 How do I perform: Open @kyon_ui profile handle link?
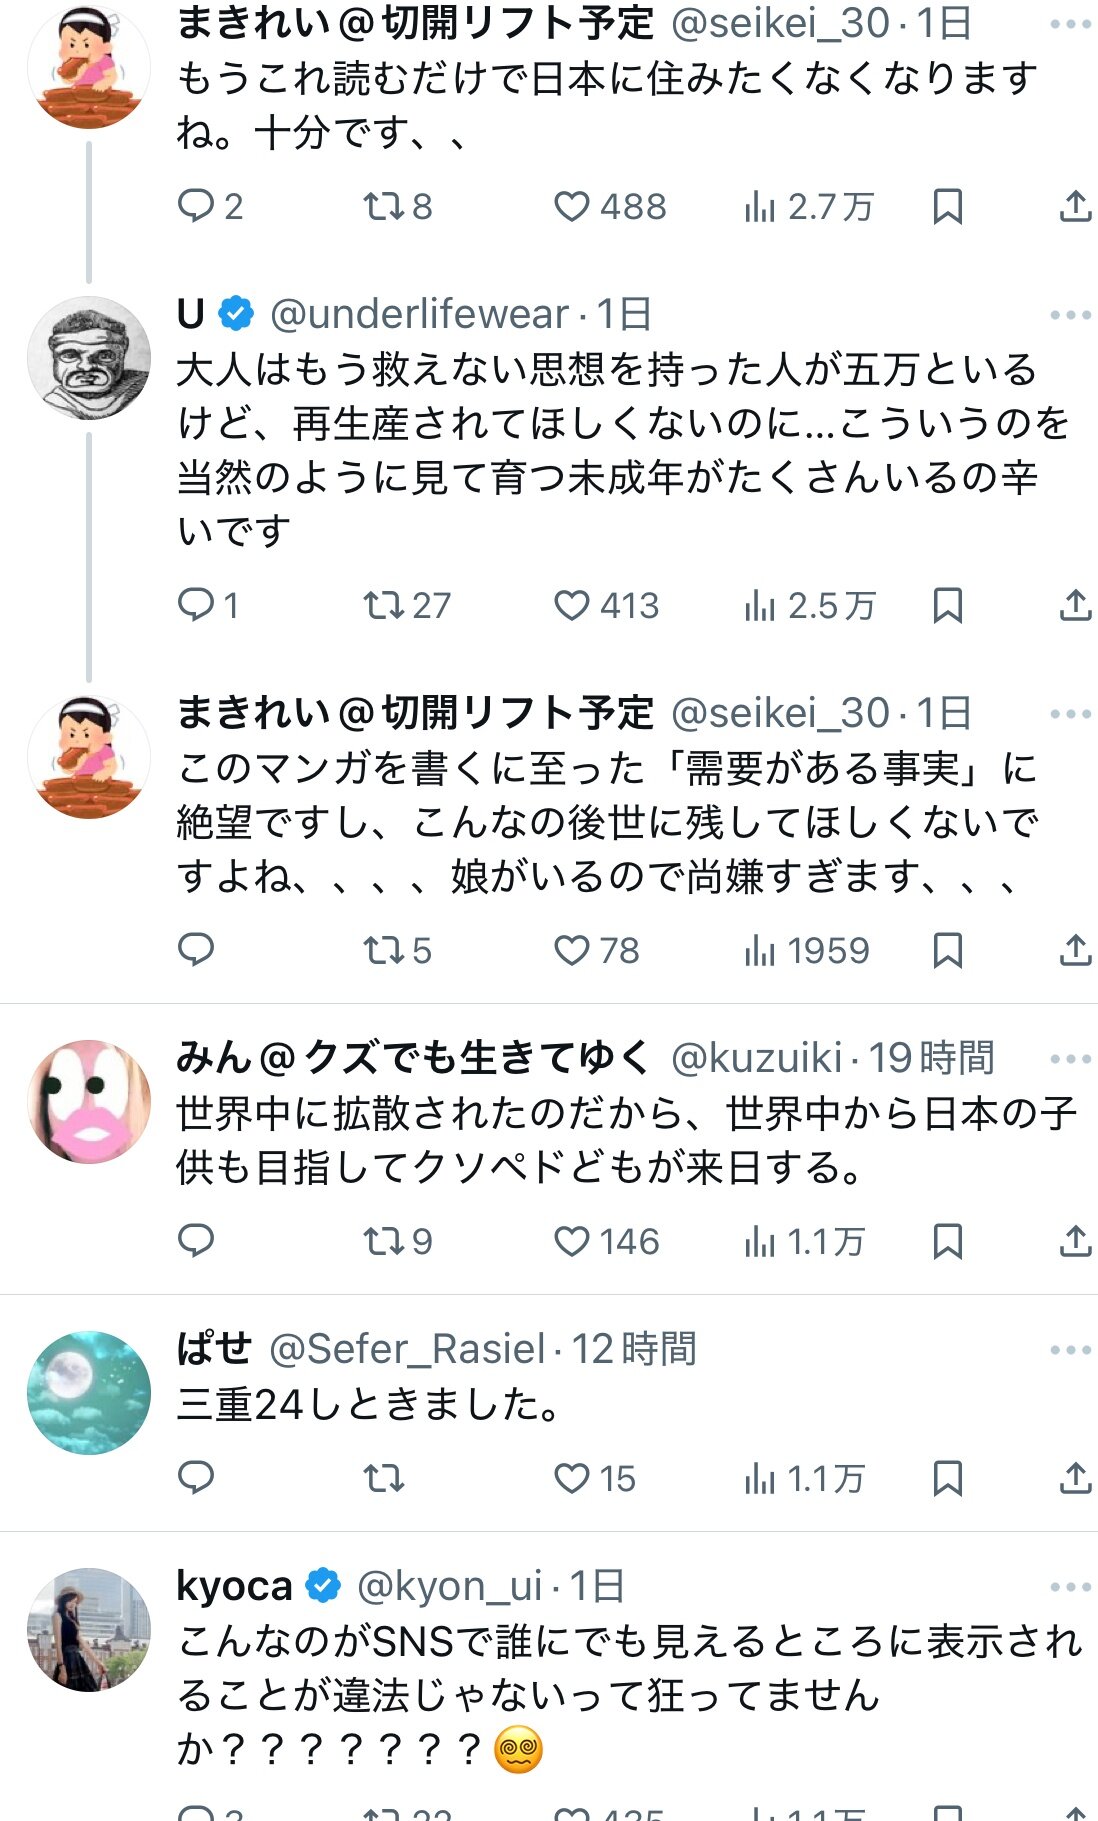click(449, 1586)
